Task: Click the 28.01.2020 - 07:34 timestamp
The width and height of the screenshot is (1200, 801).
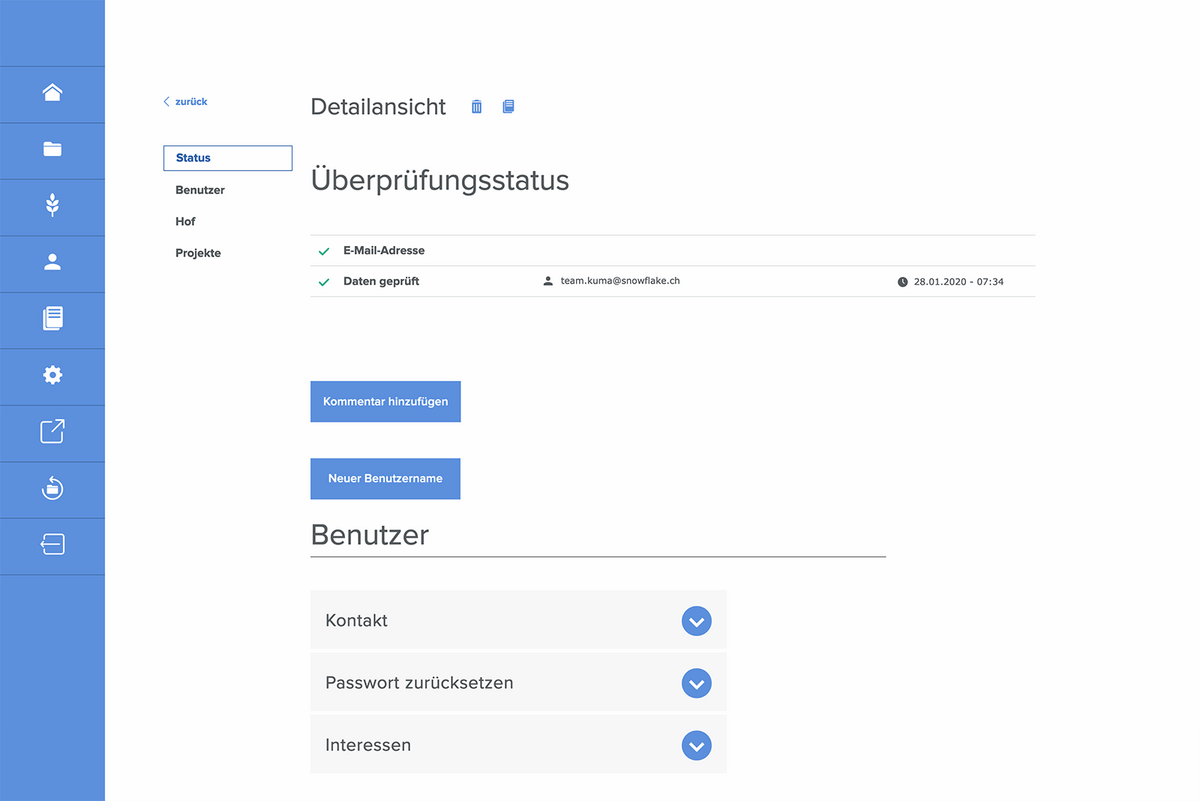Action: (x=959, y=282)
